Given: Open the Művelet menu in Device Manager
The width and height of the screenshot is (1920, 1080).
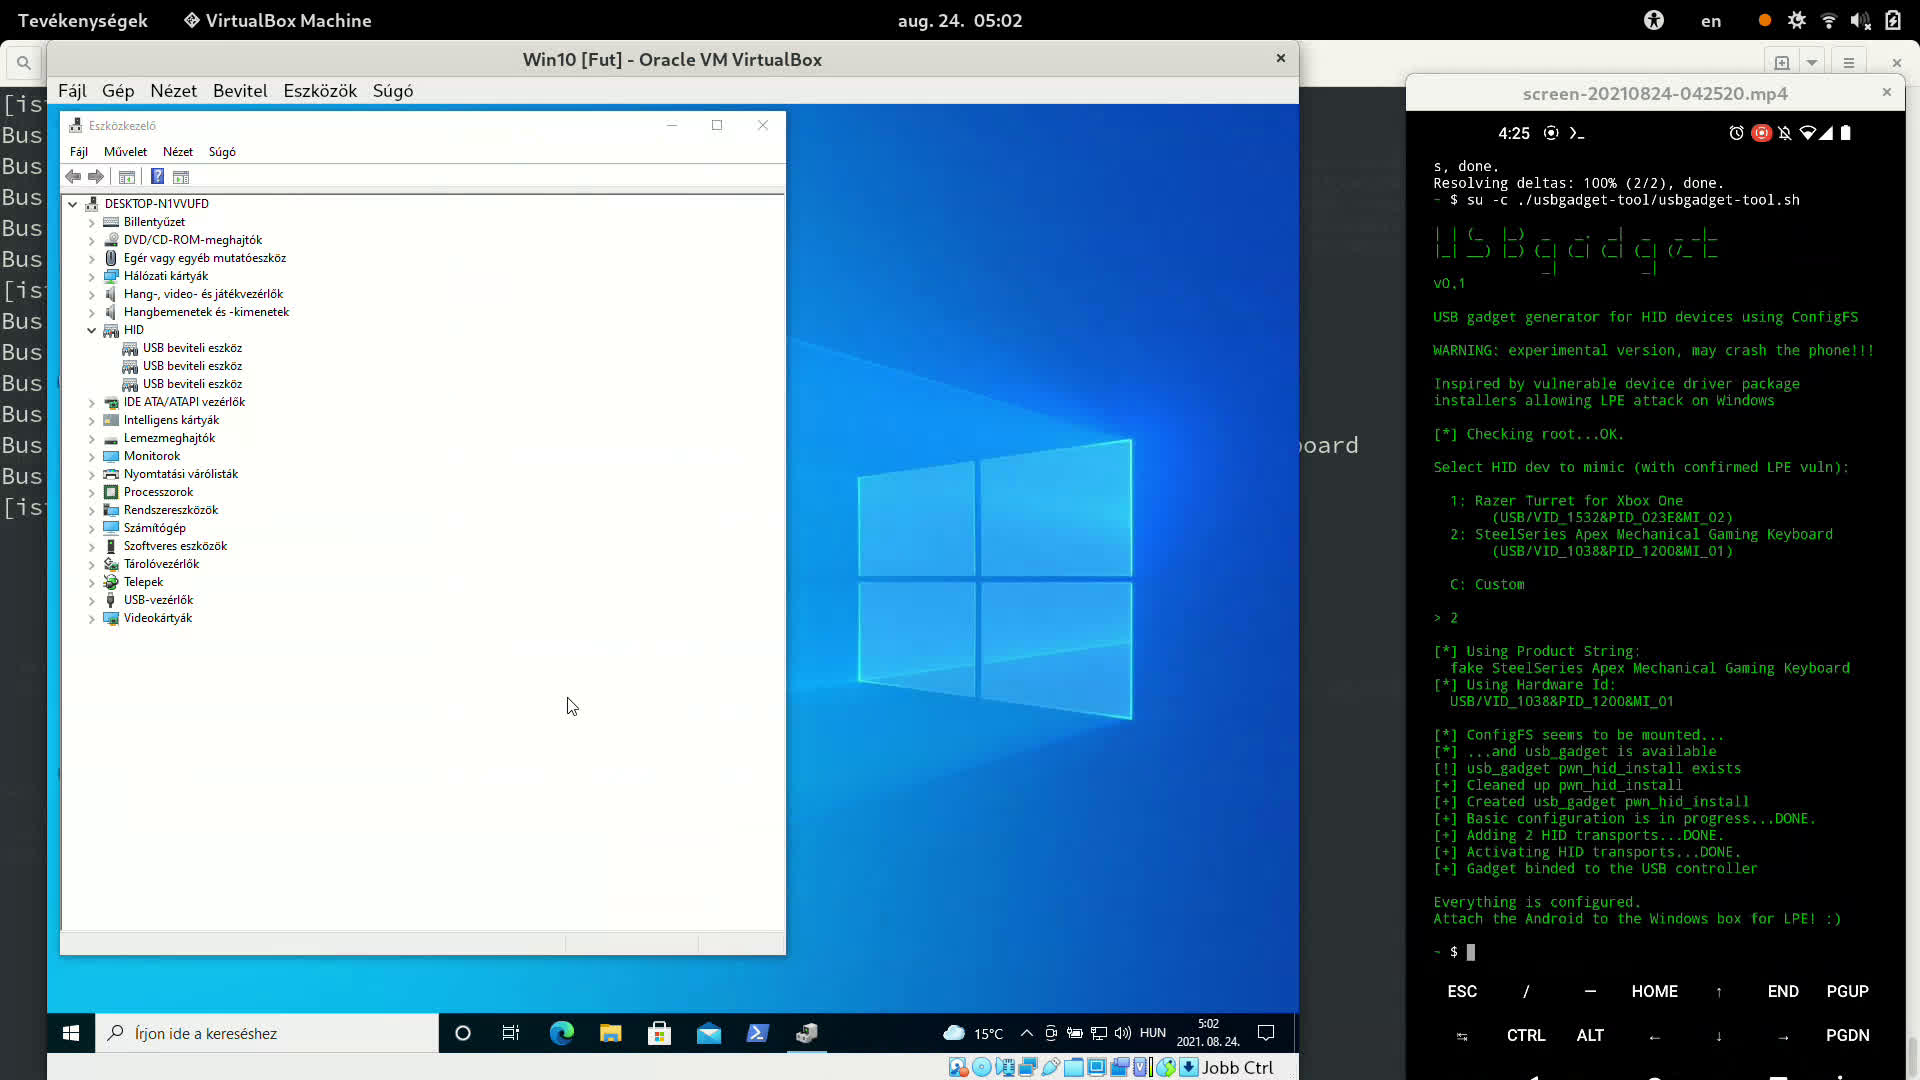Looking at the screenshot, I should (x=125, y=152).
